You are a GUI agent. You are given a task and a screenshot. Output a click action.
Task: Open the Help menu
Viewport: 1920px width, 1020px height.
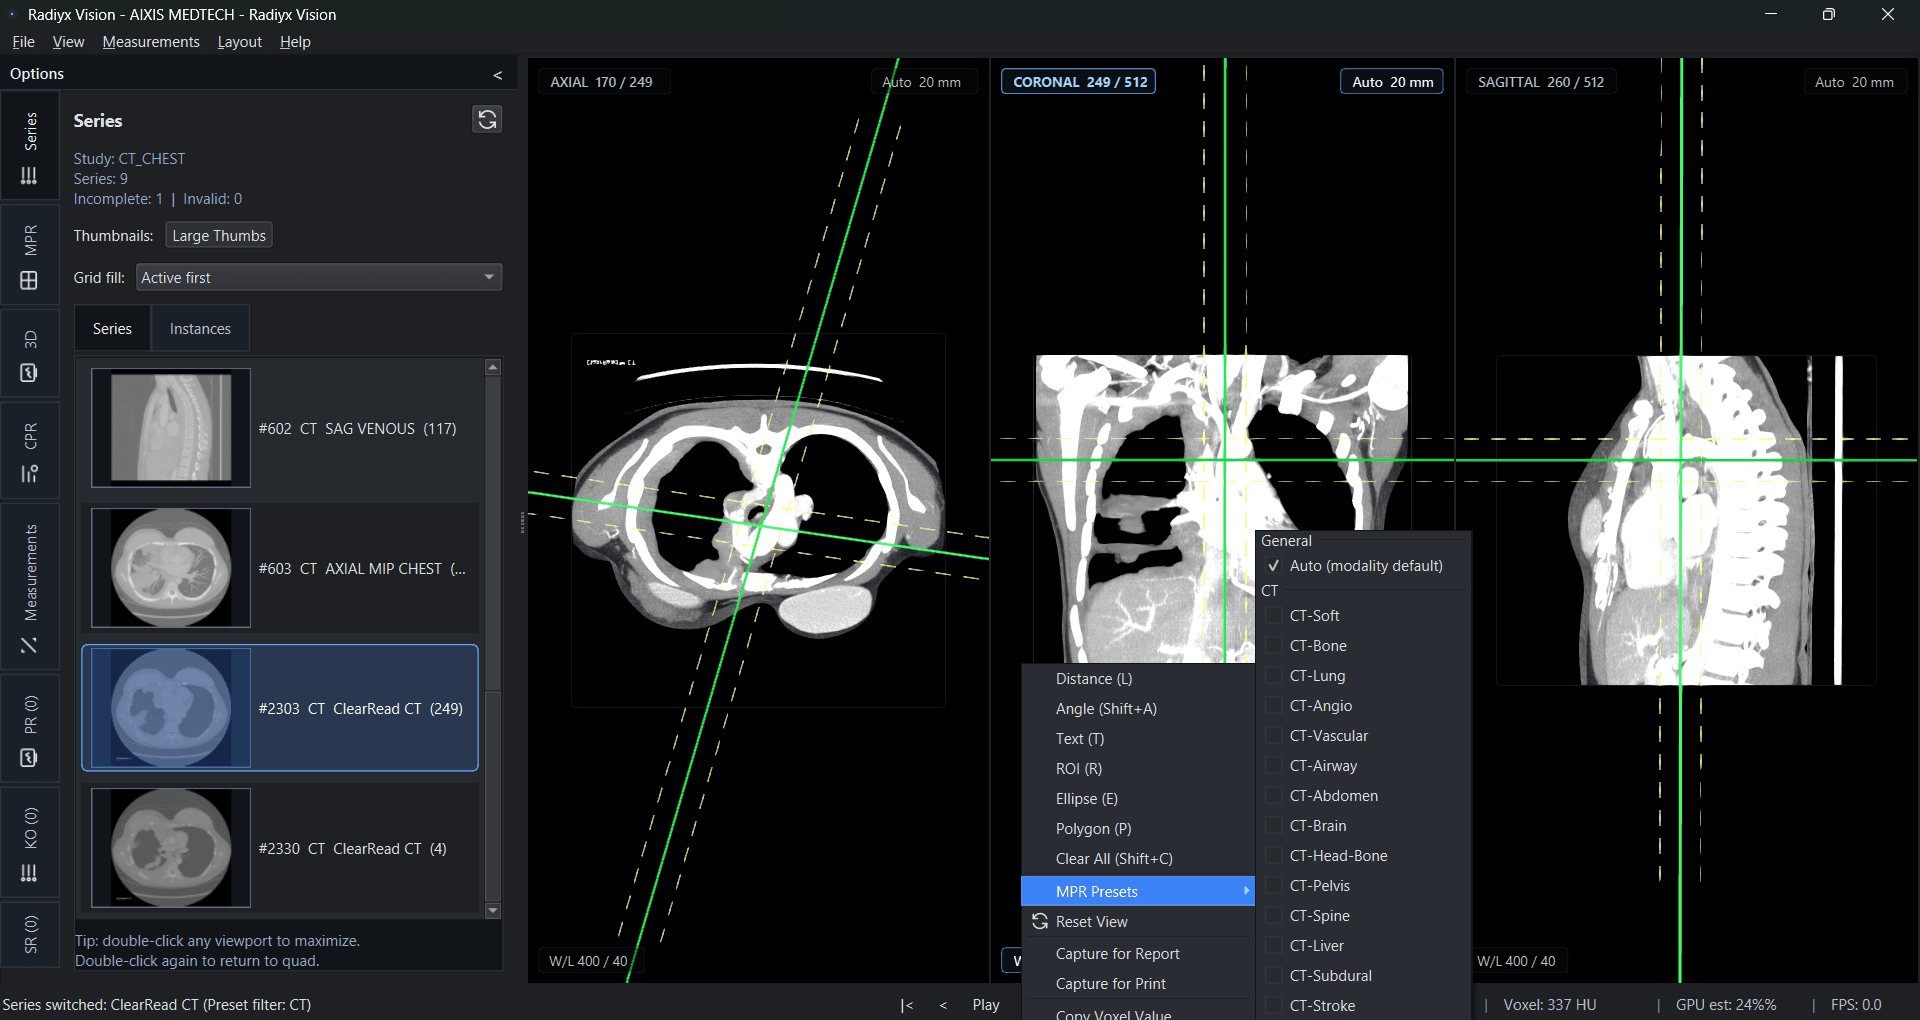[x=295, y=42]
